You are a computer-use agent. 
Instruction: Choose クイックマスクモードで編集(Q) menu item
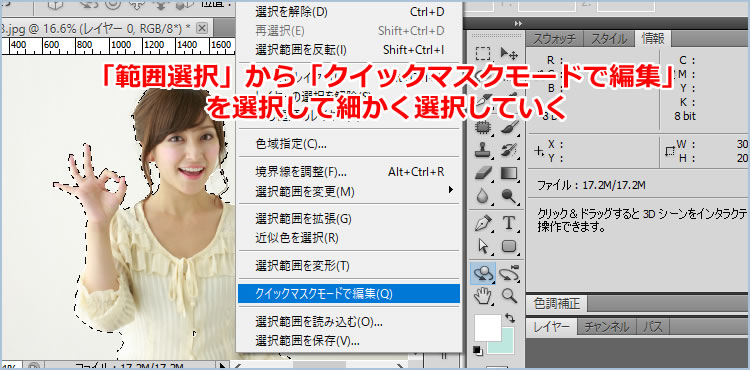pos(349,294)
